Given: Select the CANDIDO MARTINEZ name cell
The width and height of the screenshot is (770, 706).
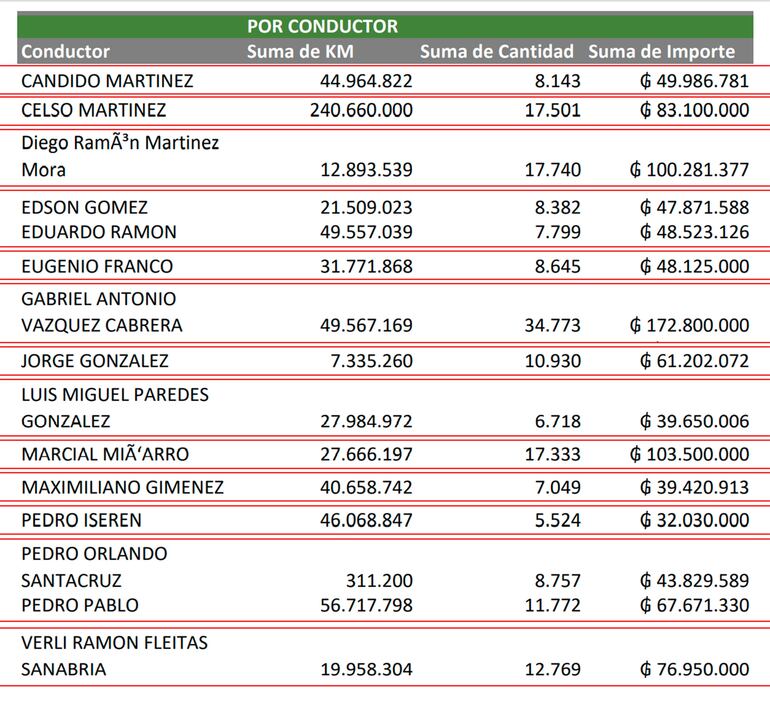Looking at the screenshot, I should [x=107, y=81].
